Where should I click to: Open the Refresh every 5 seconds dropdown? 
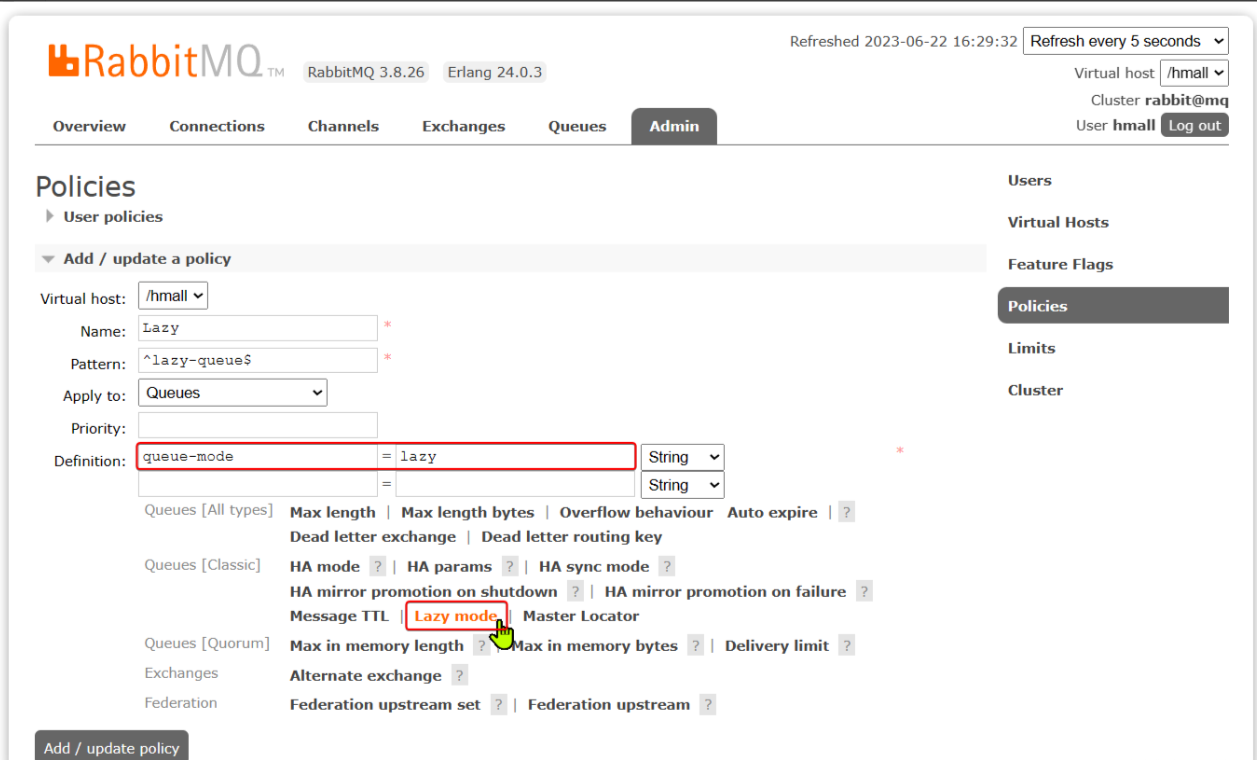tap(1126, 41)
